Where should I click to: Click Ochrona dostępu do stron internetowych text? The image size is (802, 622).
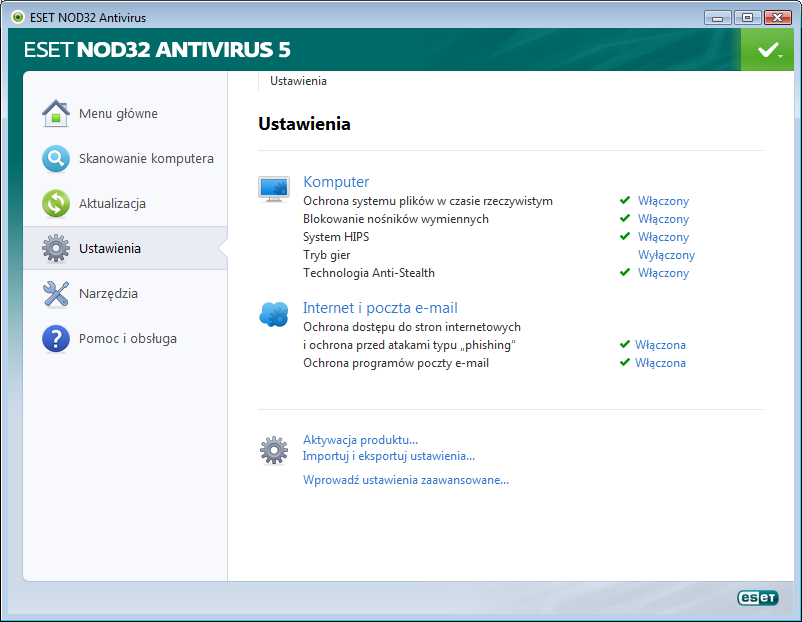[412, 327]
